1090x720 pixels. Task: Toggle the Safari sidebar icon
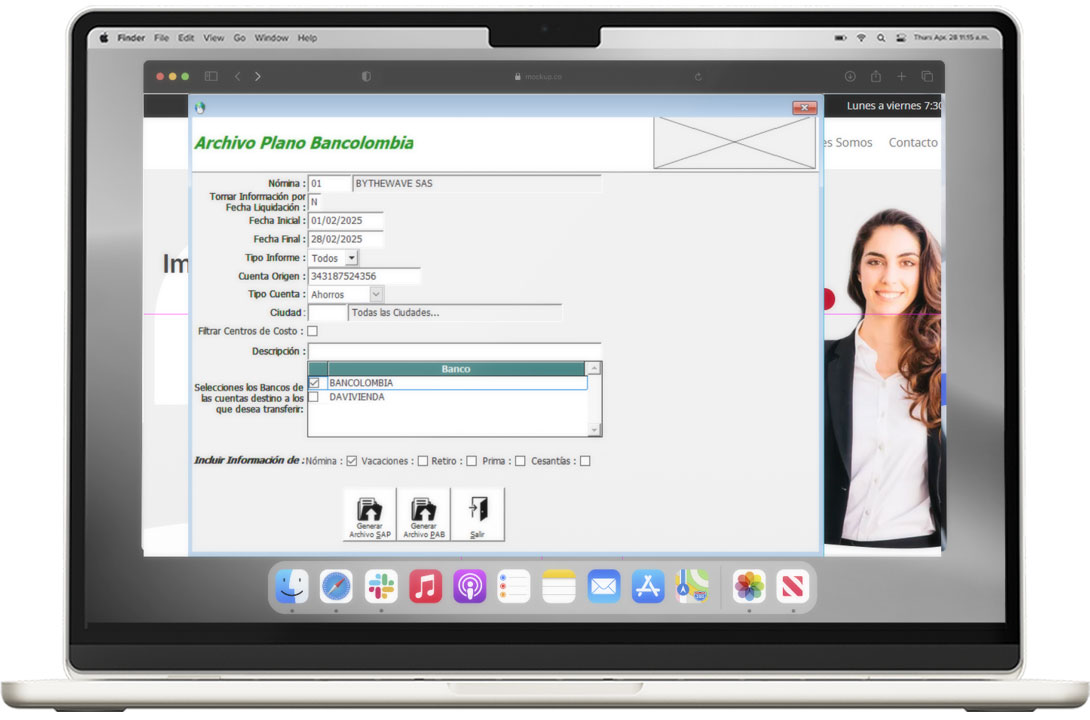tap(211, 76)
